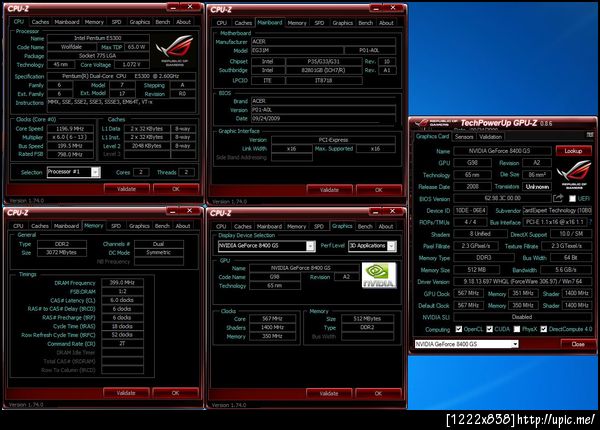Viewport: 600px width, 430px height.
Task: Select the Graphics Card tab in GPU-Z
Action: click(432, 136)
